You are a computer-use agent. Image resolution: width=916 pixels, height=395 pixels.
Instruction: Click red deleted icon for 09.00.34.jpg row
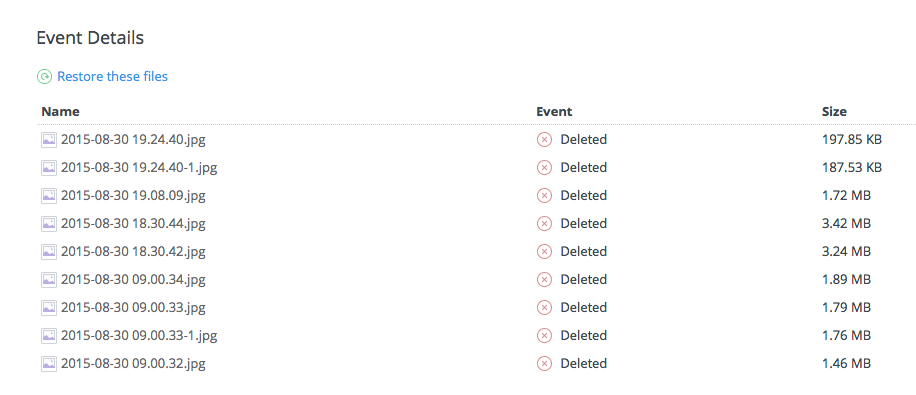[x=544, y=280]
